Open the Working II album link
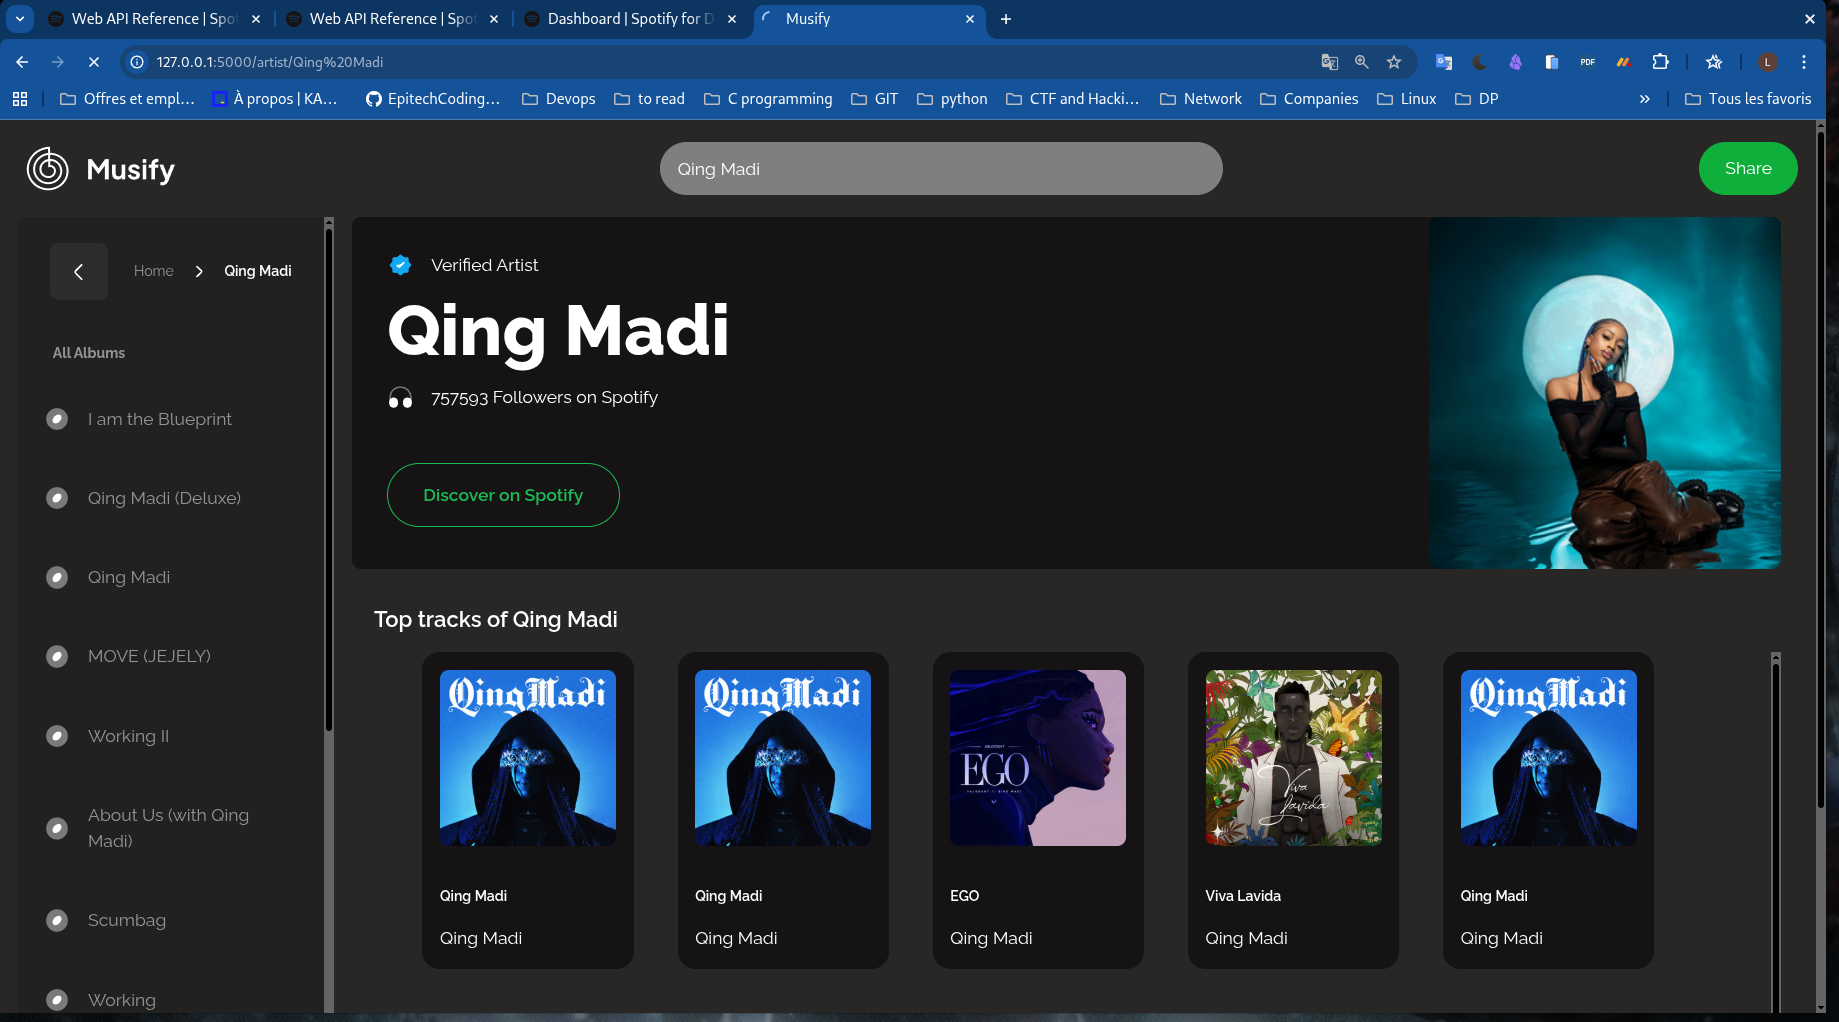 [128, 736]
